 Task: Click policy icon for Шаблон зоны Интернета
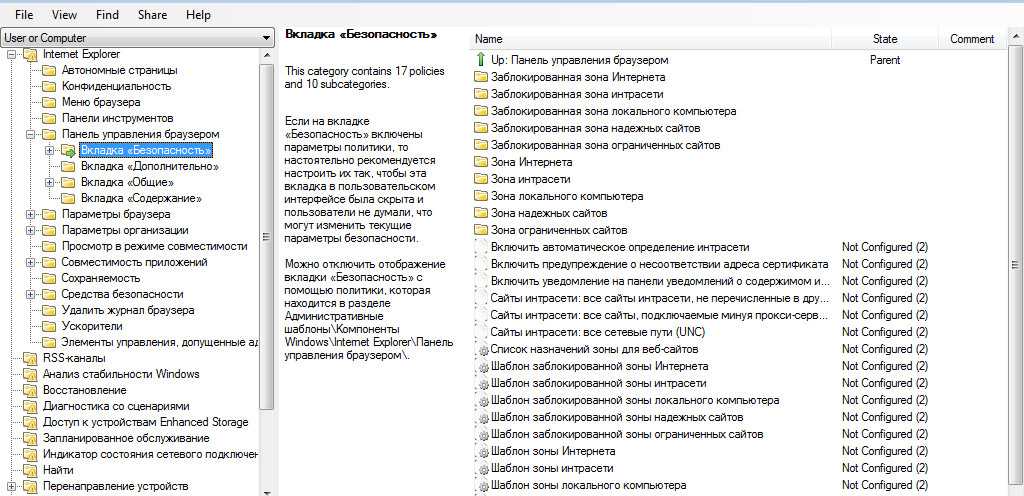pos(482,451)
